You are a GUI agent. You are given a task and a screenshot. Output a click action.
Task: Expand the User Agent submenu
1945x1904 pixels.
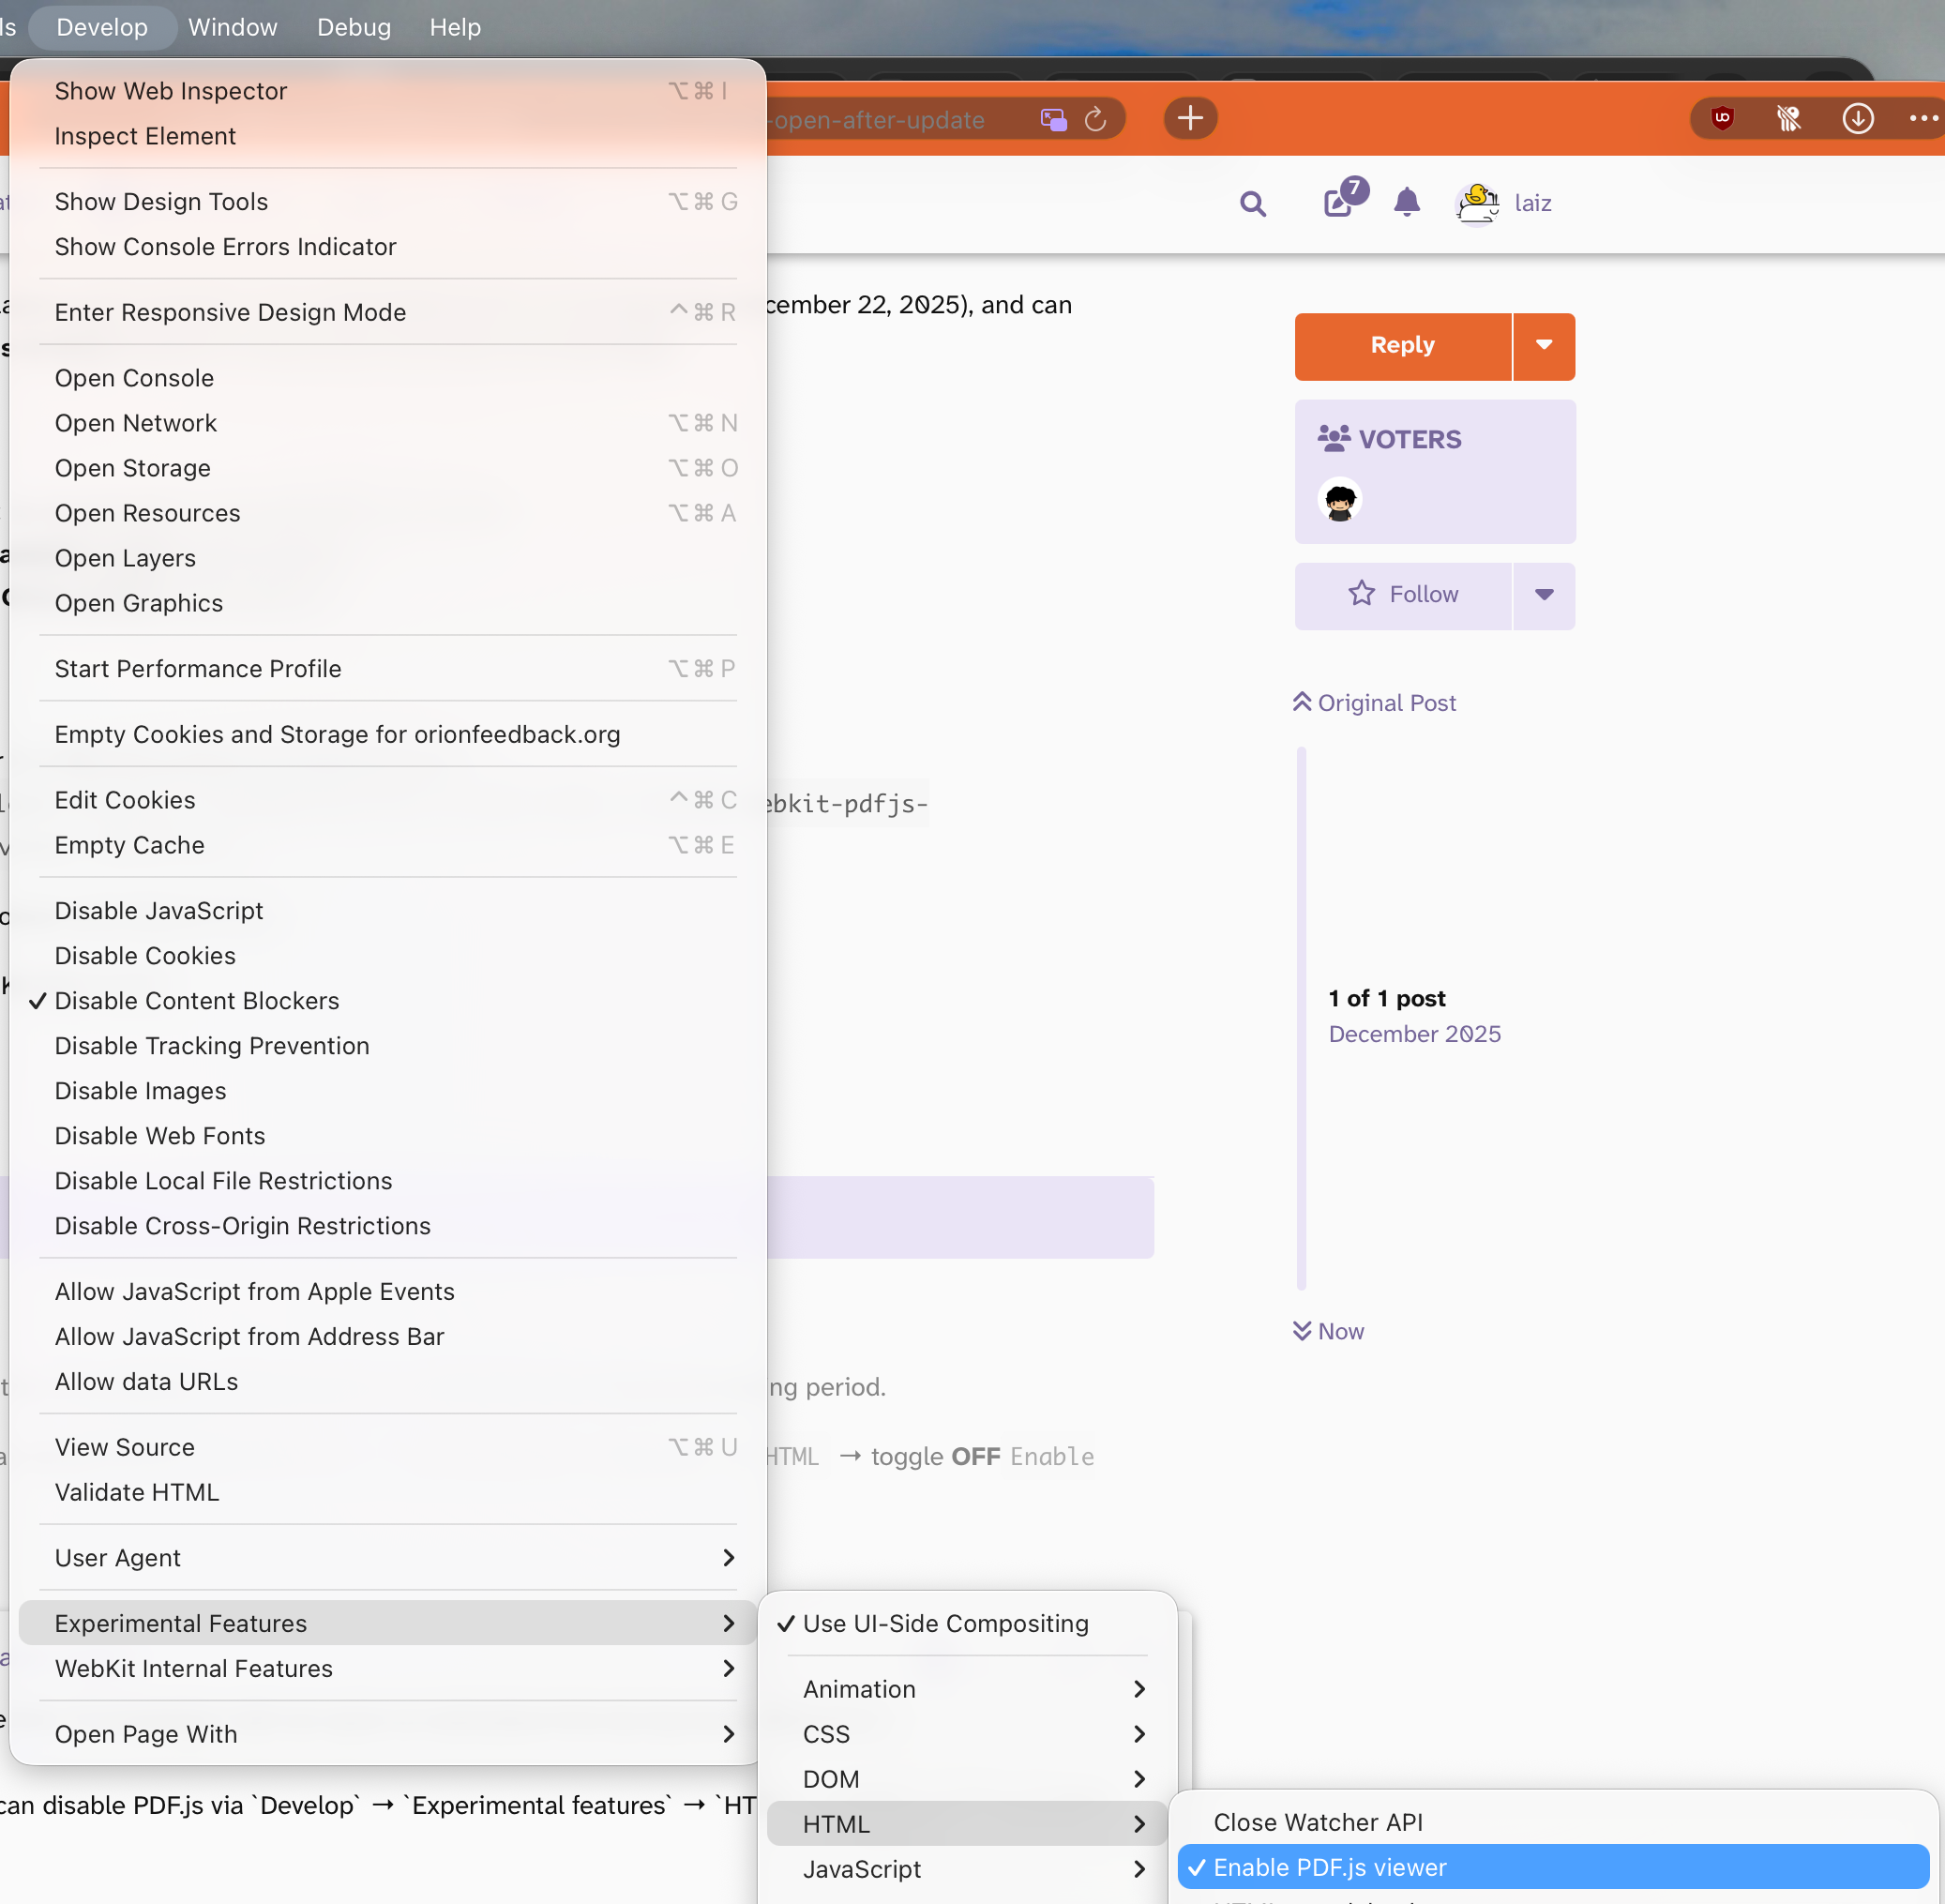387,1558
